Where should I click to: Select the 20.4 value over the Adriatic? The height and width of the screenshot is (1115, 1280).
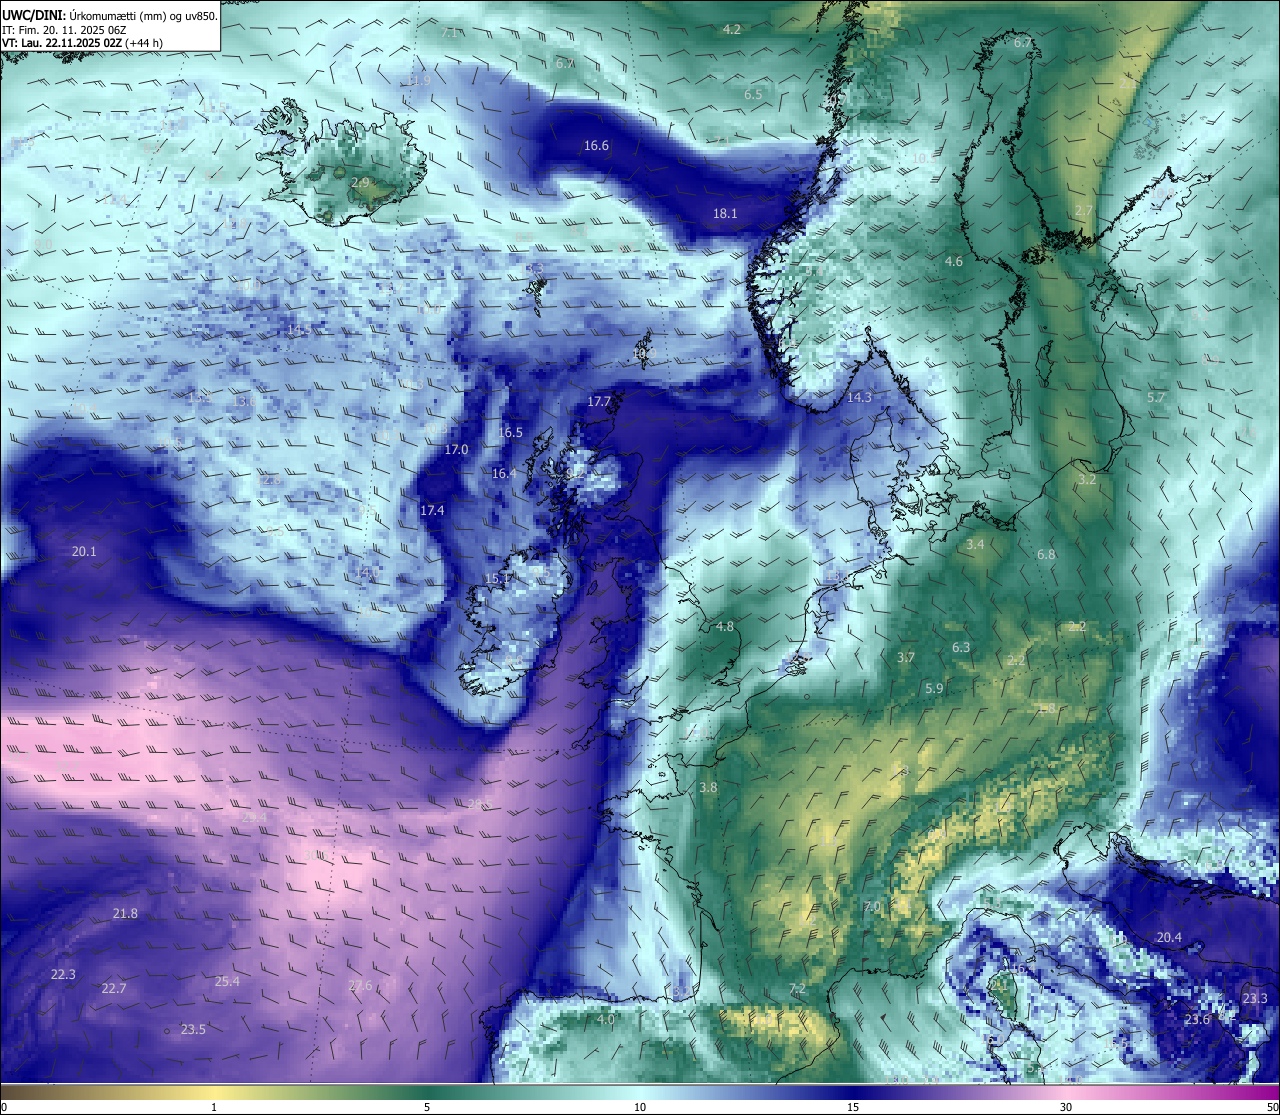[1169, 938]
